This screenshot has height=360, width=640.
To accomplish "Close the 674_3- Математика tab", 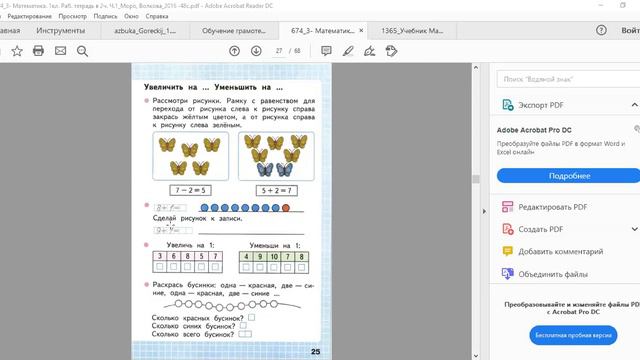I will pos(361,30).
